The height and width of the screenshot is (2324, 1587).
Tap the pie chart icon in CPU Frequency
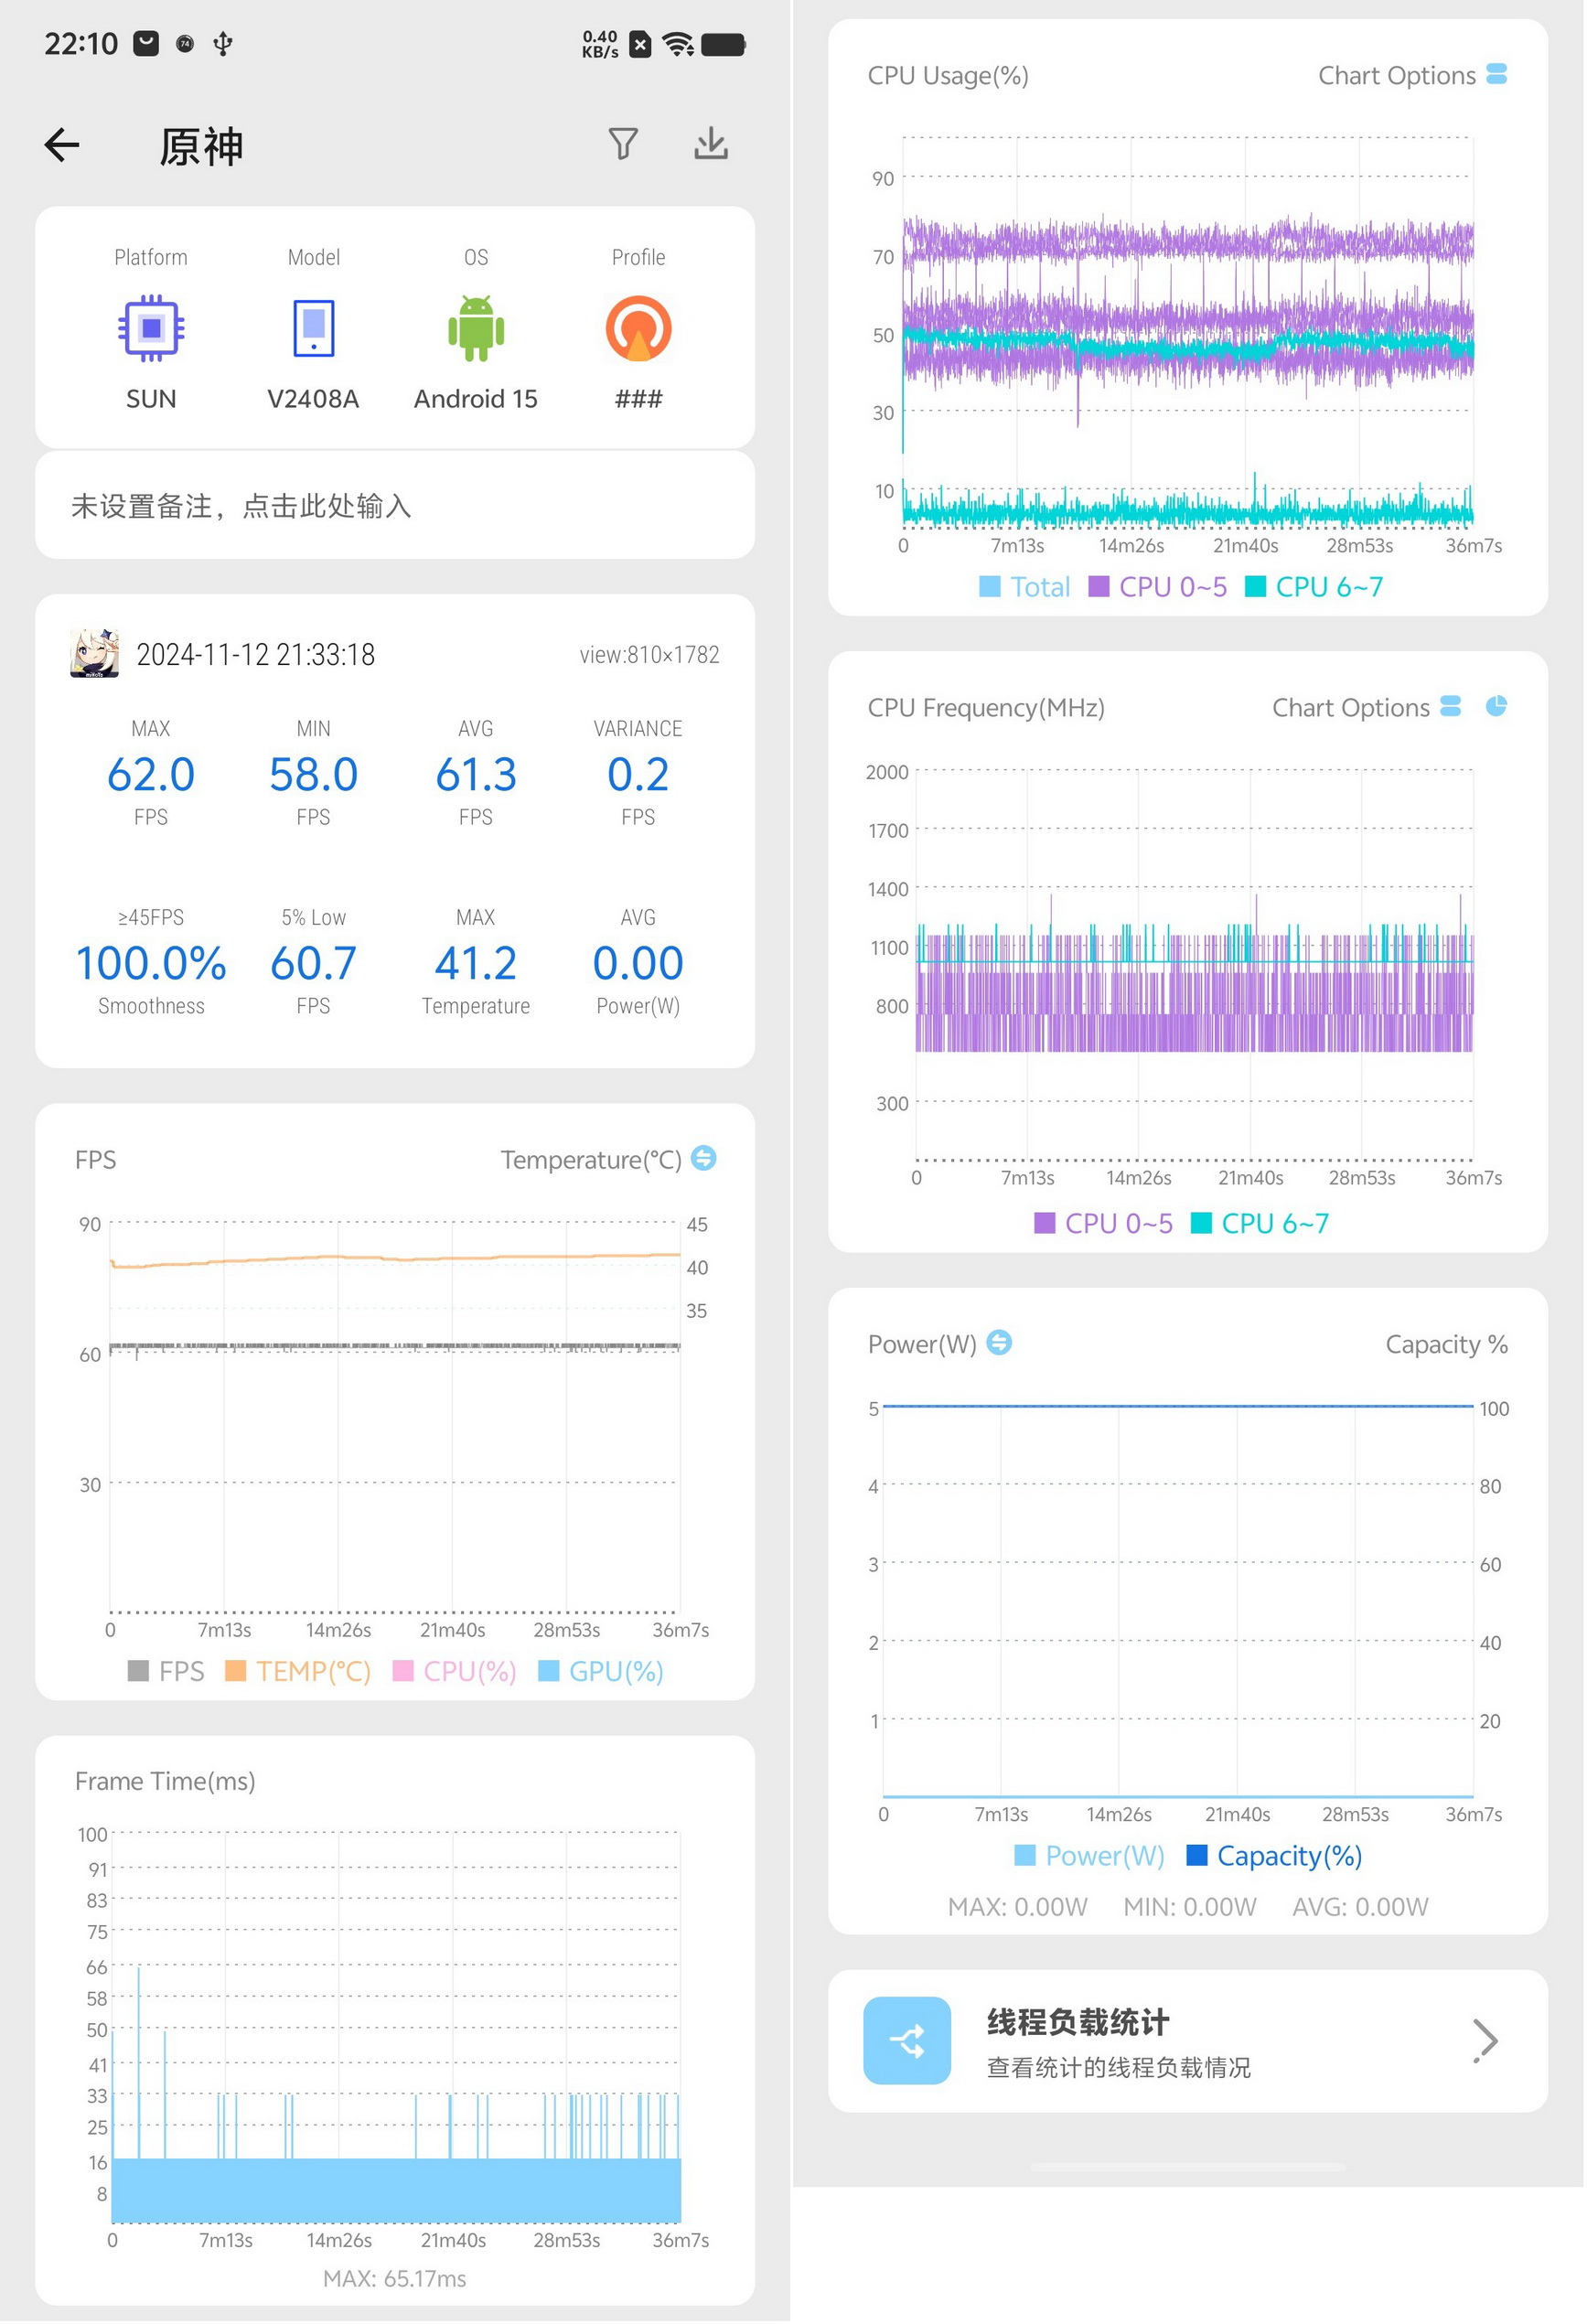coord(1497,707)
